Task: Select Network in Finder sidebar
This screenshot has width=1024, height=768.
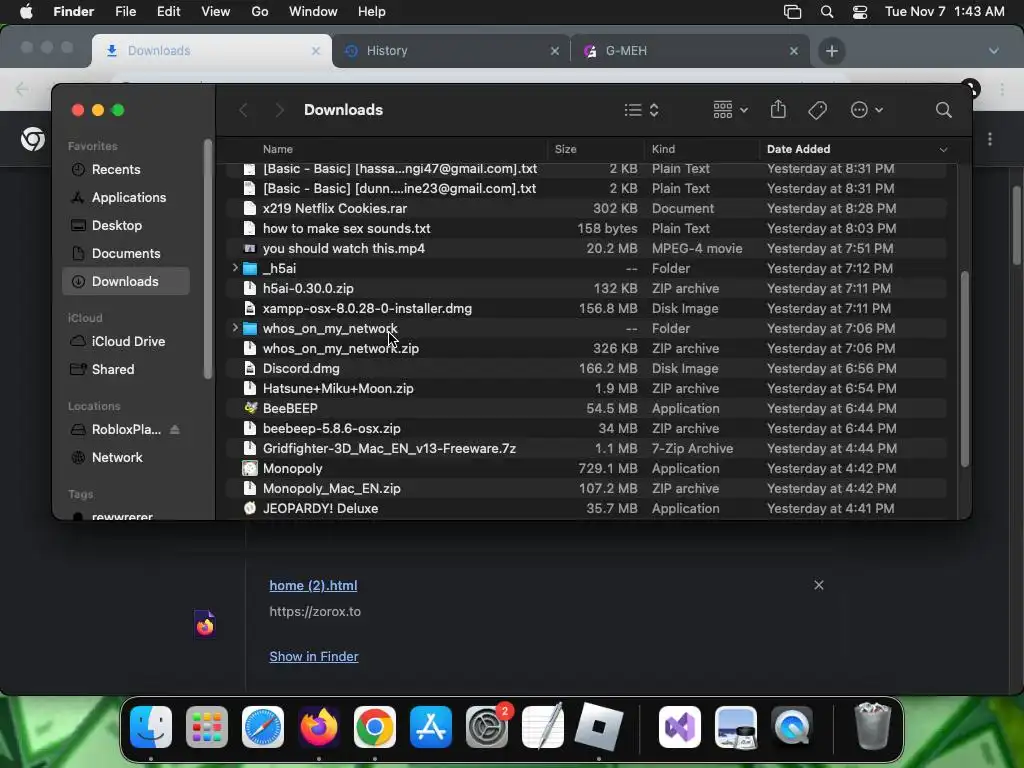Action: [x=127, y=458]
